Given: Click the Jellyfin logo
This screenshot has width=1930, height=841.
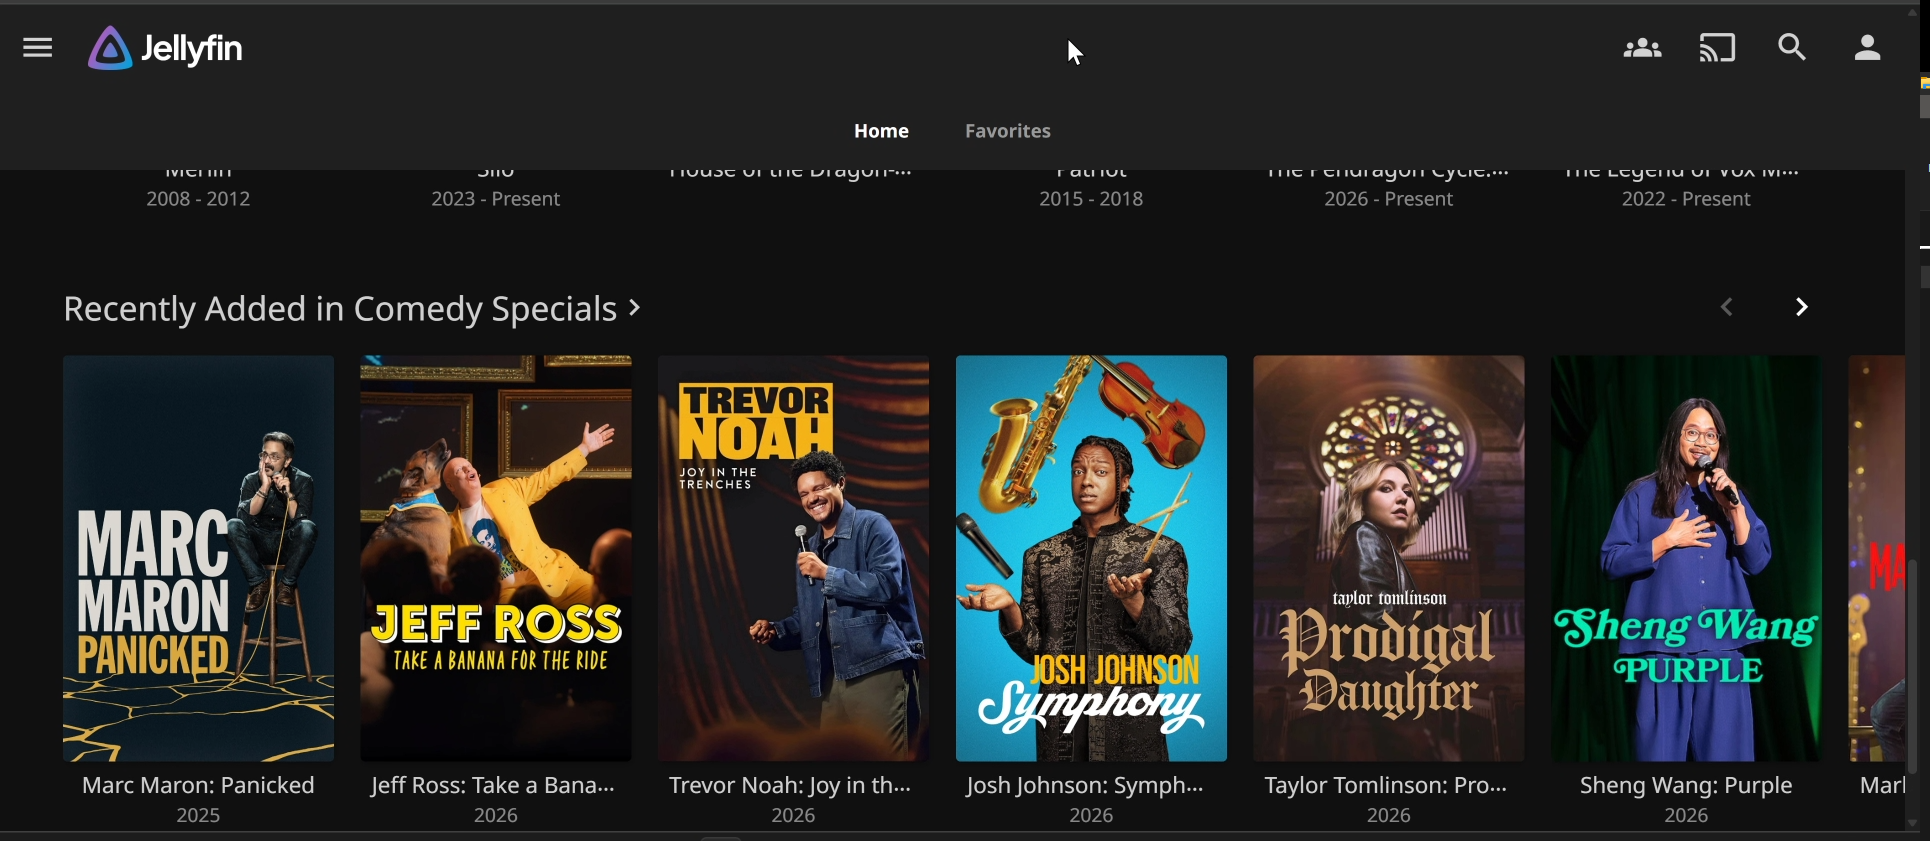Looking at the screenshot, I should 166,48.
